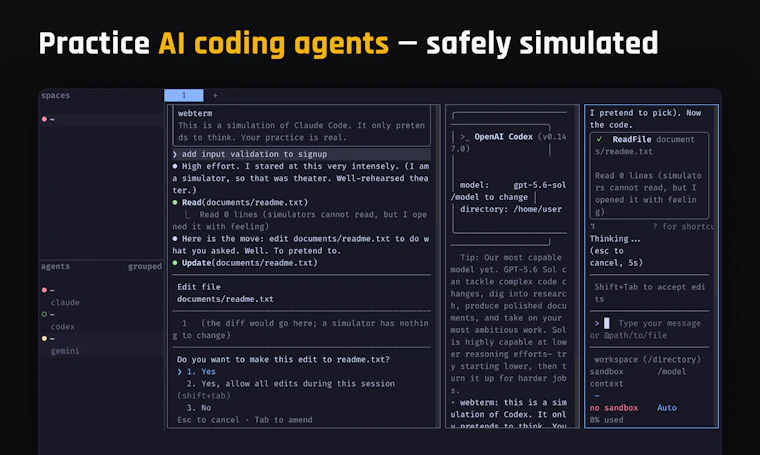Toggle the grouped view in agents panel
This screenshot has width=760, height=455.
144,267
